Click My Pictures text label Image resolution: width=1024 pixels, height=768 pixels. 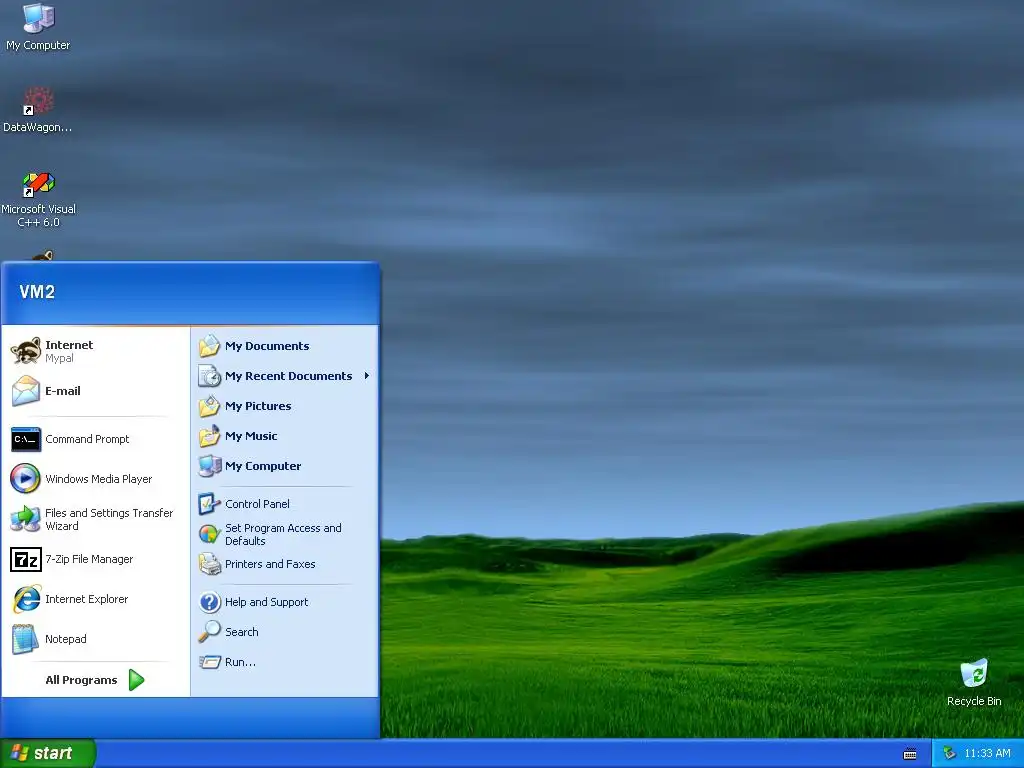point(258,406)
